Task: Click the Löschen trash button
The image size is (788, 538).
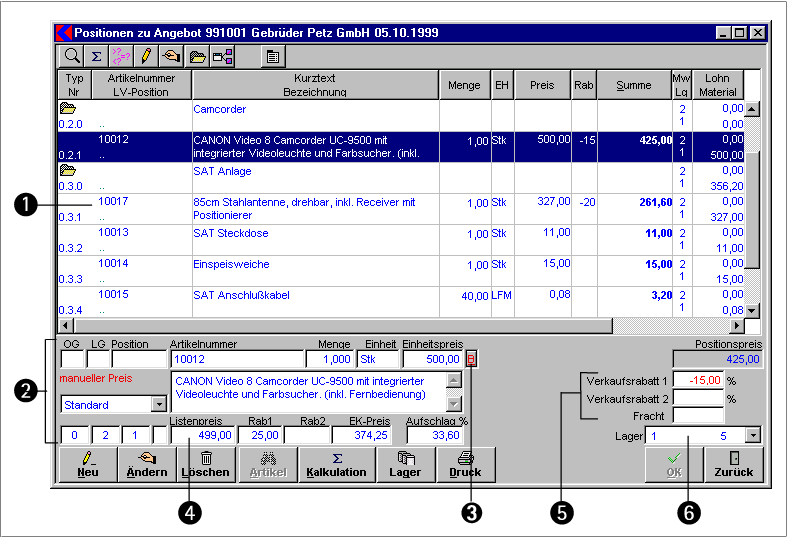Action: [x=206, y=465]
